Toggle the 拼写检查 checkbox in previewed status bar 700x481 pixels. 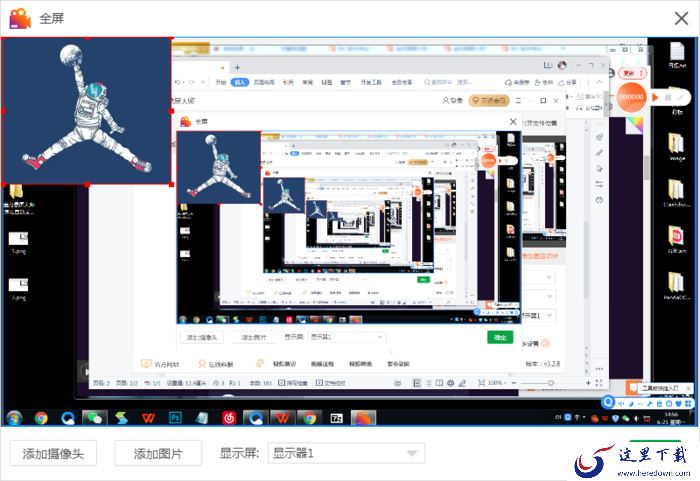coord(293,383)
